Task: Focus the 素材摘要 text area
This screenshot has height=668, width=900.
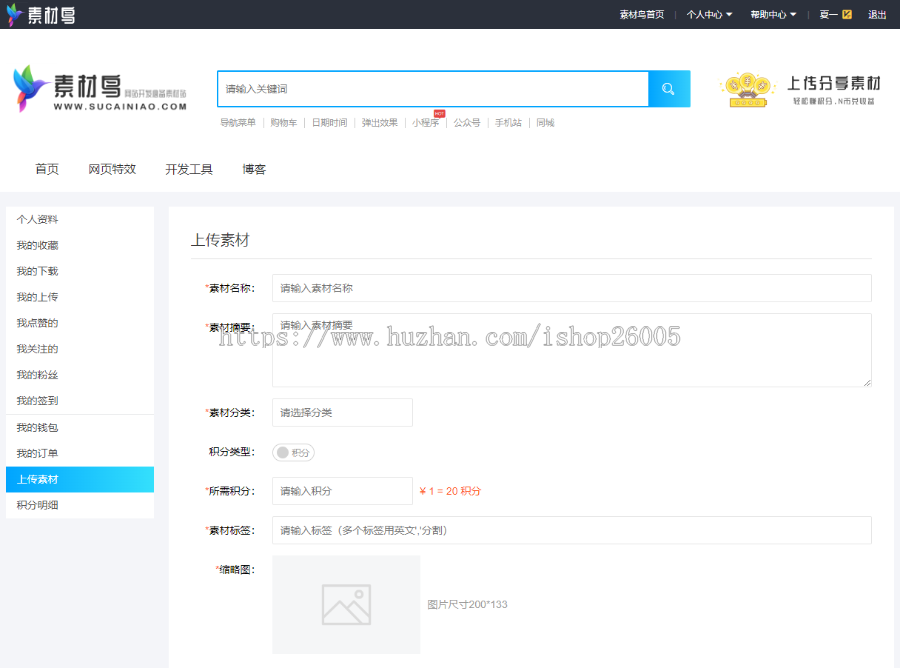Action: [571, 350]
